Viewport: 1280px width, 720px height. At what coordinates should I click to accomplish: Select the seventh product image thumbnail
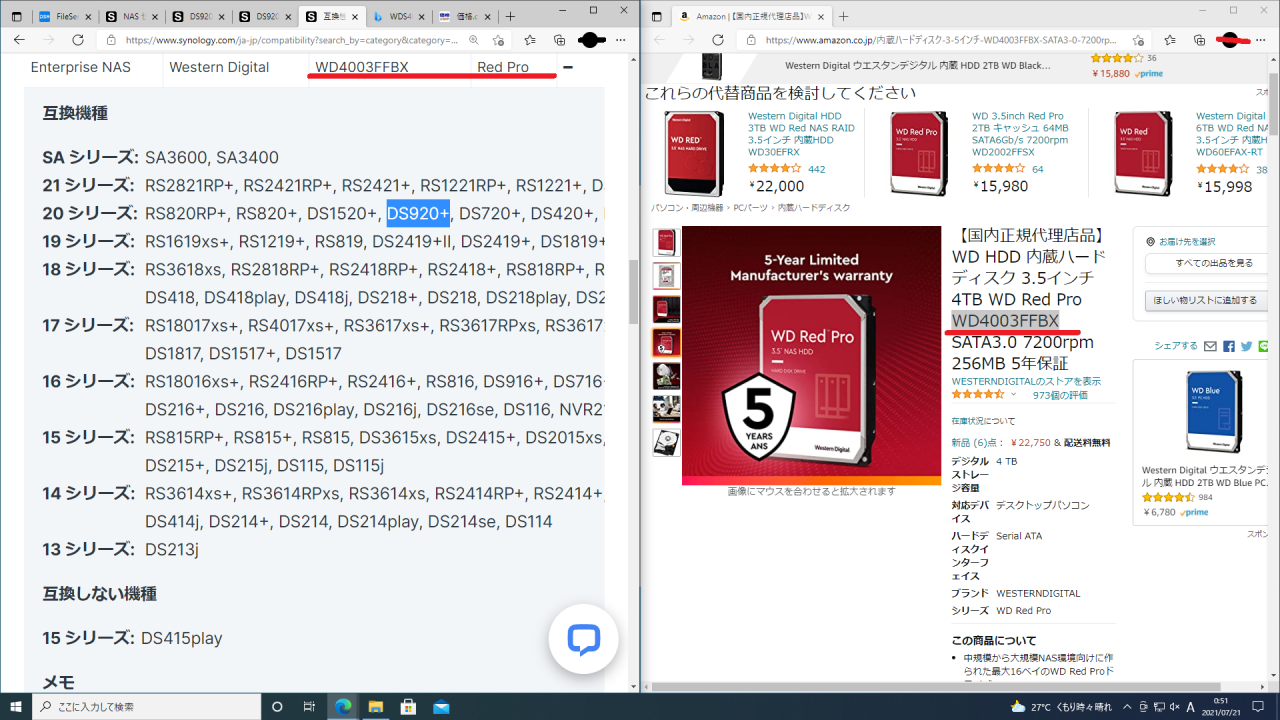coord(666,442)
